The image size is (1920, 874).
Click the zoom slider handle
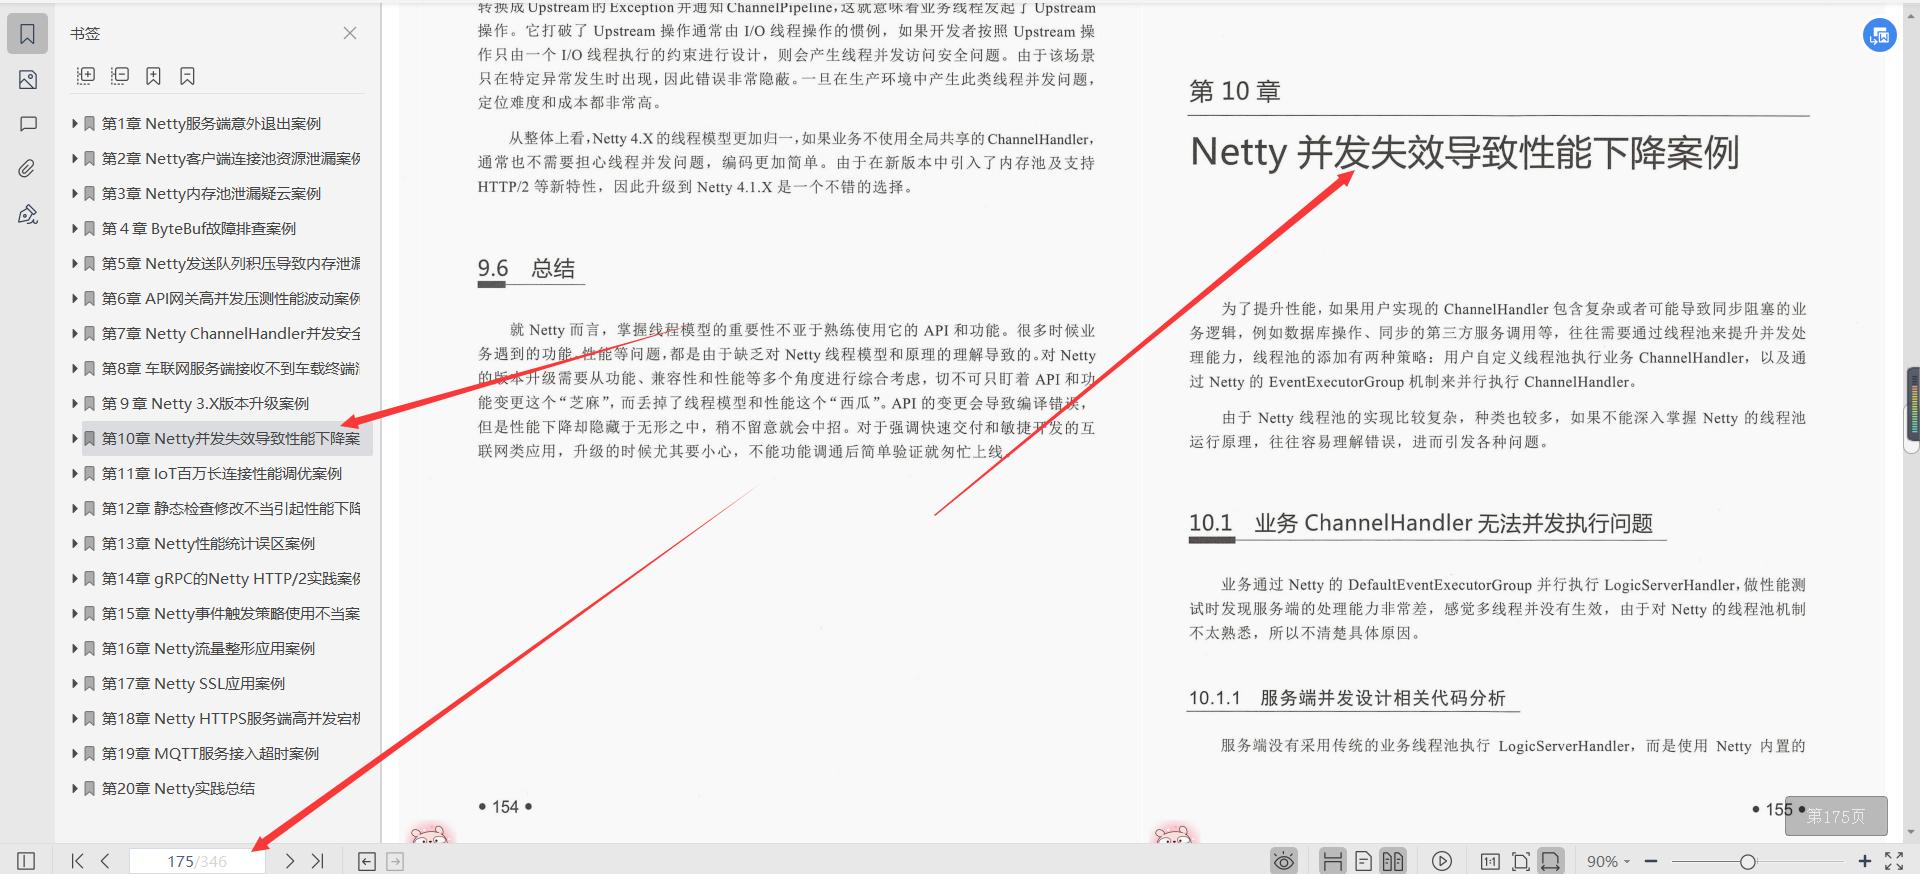click(x=1747, y=861)
